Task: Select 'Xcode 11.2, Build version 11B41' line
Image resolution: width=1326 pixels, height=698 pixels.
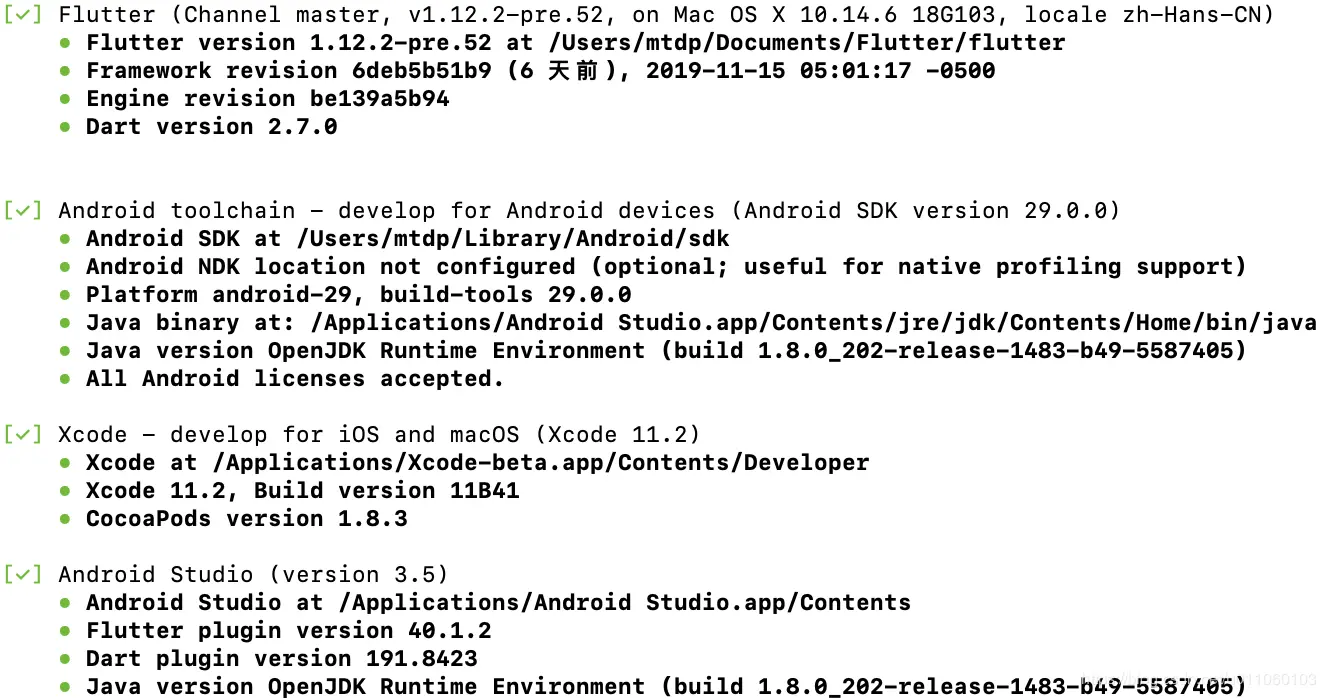Action: (303, 491)
